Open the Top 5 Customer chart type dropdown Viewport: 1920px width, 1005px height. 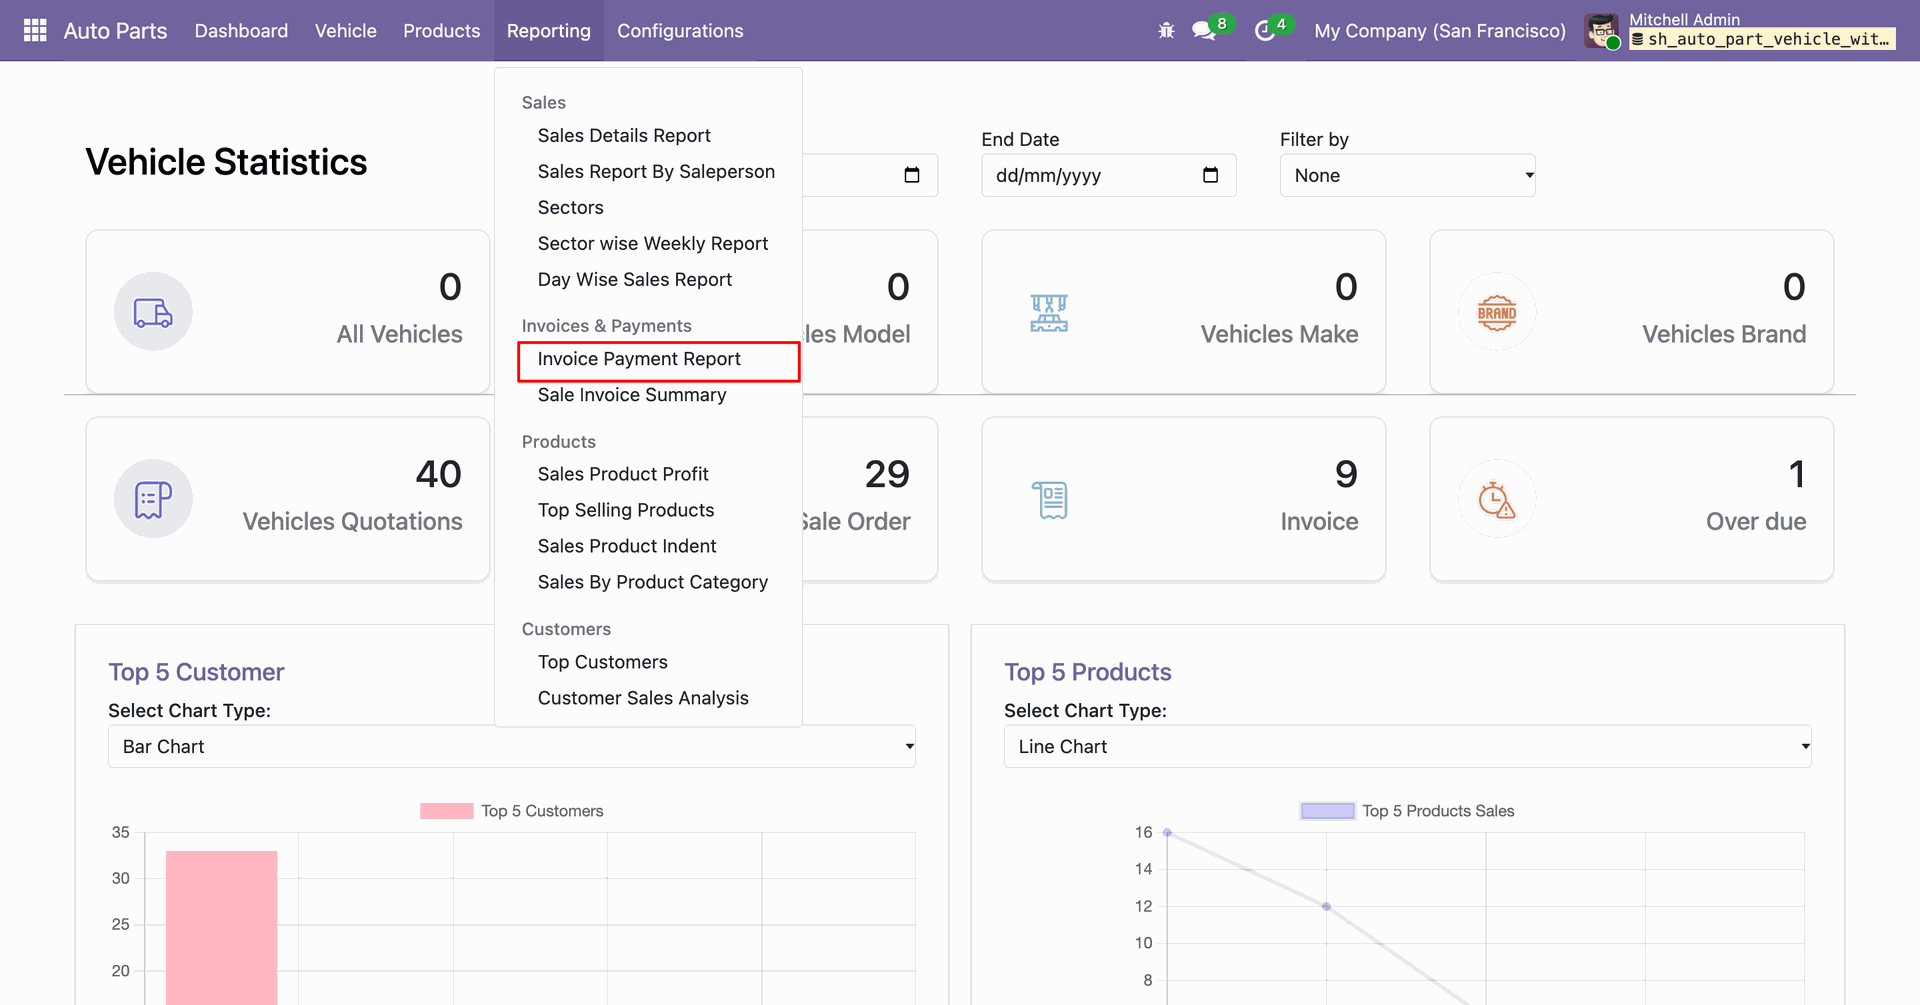click(511, 746)
